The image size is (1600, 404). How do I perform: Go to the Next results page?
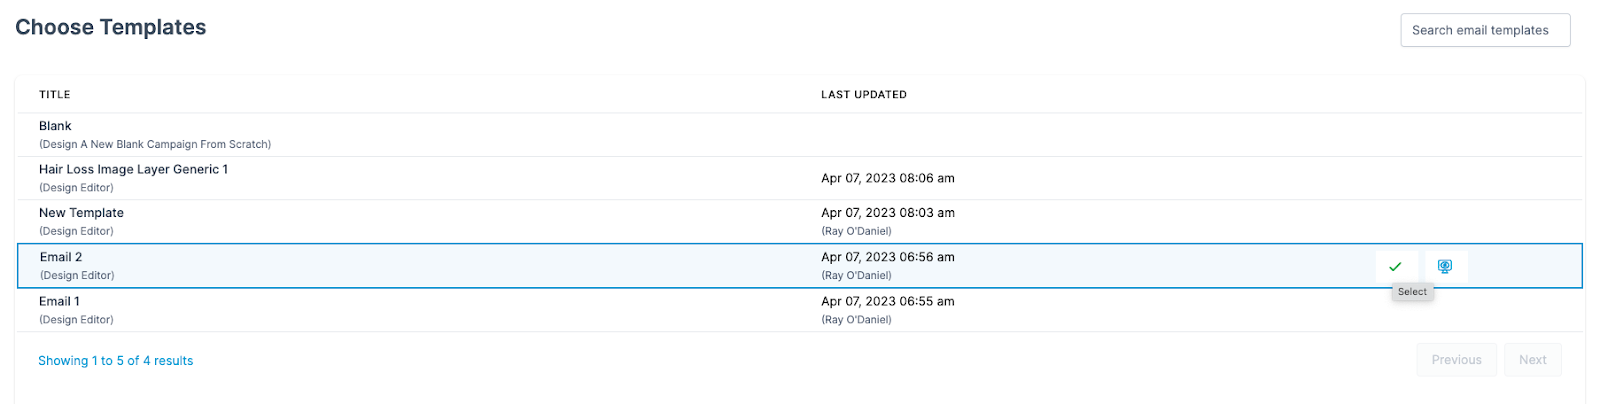click(x=1532, y=360)
